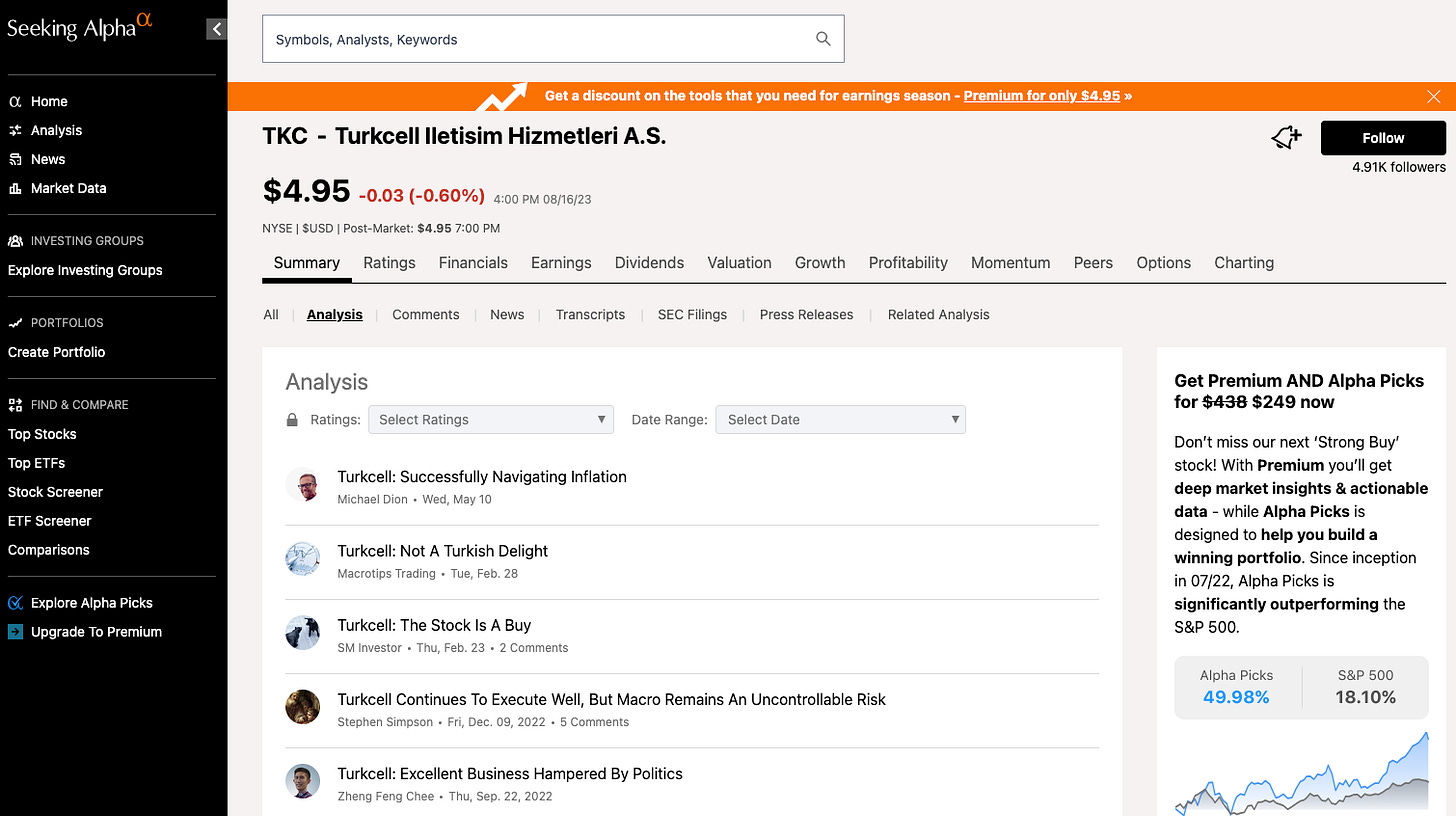Click the Analysis icon in sidebar
The height and width of the screenshot is (816, 1456).
(x=15, y=130)
